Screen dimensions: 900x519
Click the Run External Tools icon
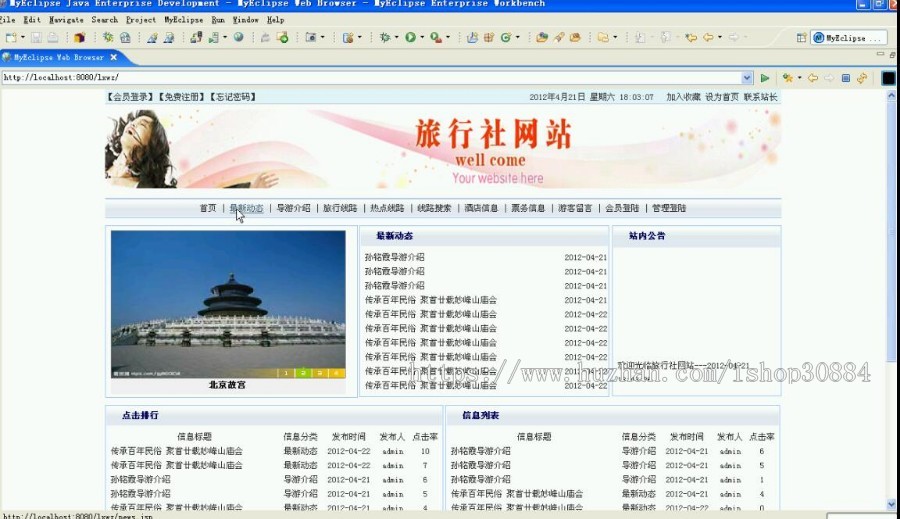[436, 38]
